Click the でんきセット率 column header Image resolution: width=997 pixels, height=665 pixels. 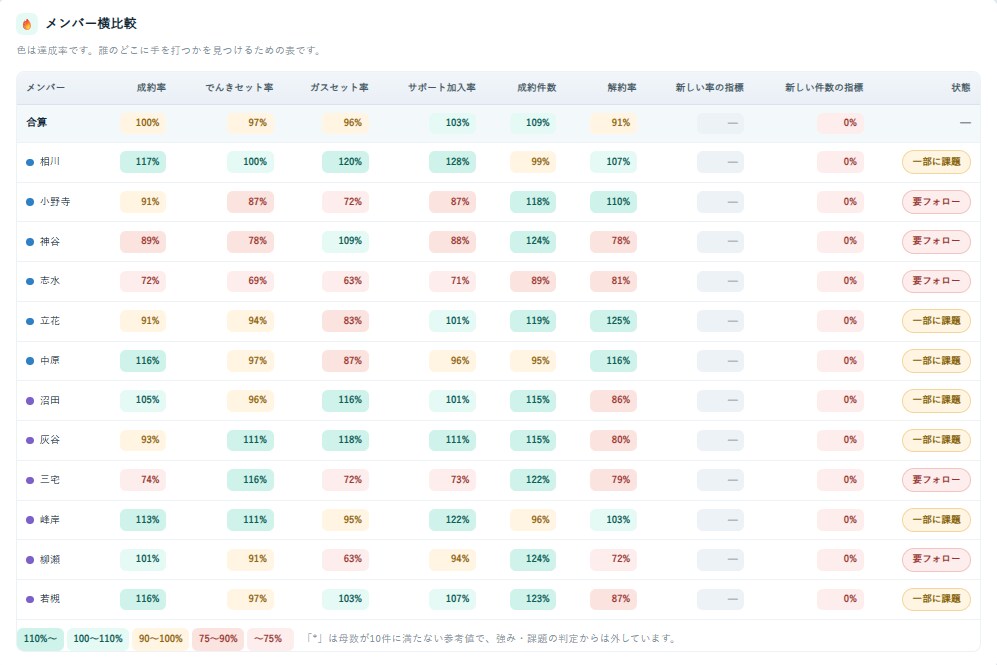(x=239, y=88)
